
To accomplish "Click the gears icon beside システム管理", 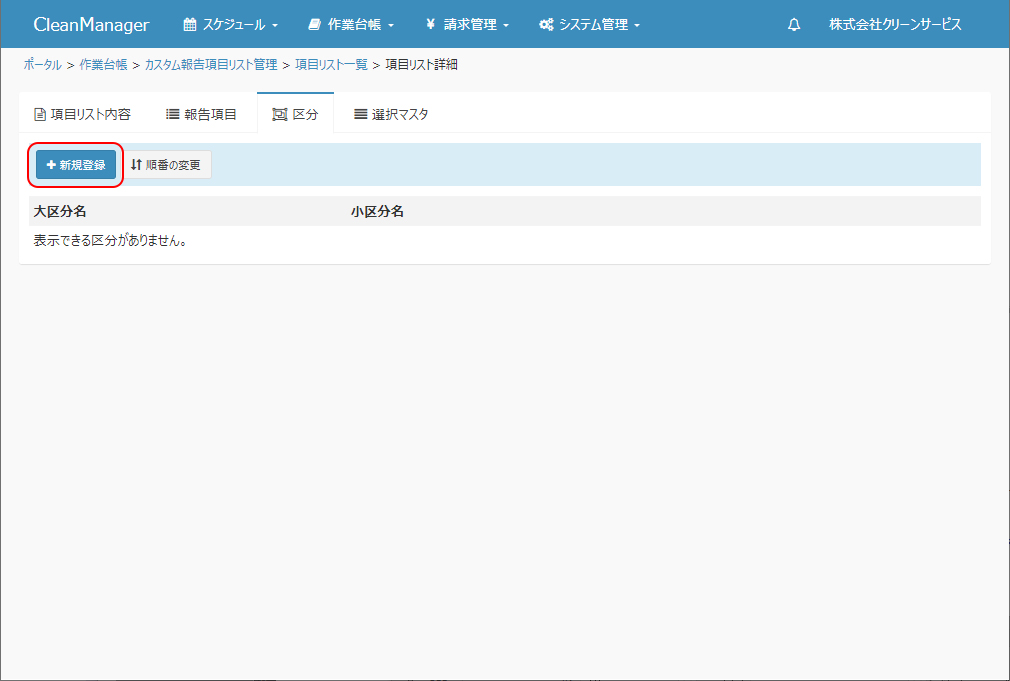I will pos(546,25).
